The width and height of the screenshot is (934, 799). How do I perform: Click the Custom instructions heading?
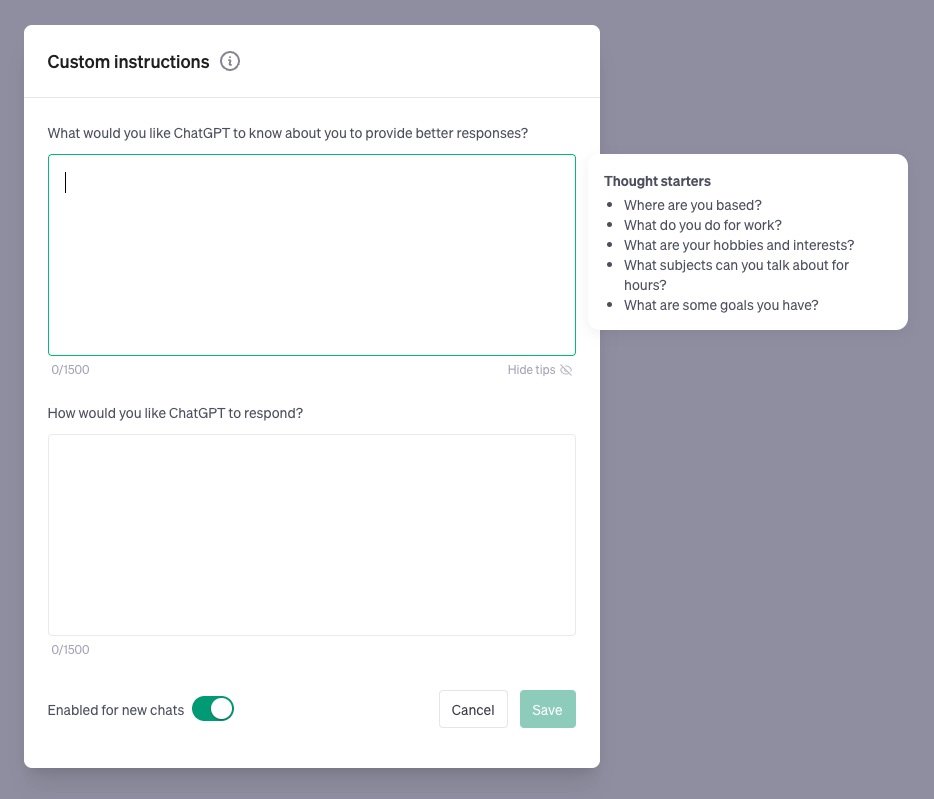pos(128,62)
